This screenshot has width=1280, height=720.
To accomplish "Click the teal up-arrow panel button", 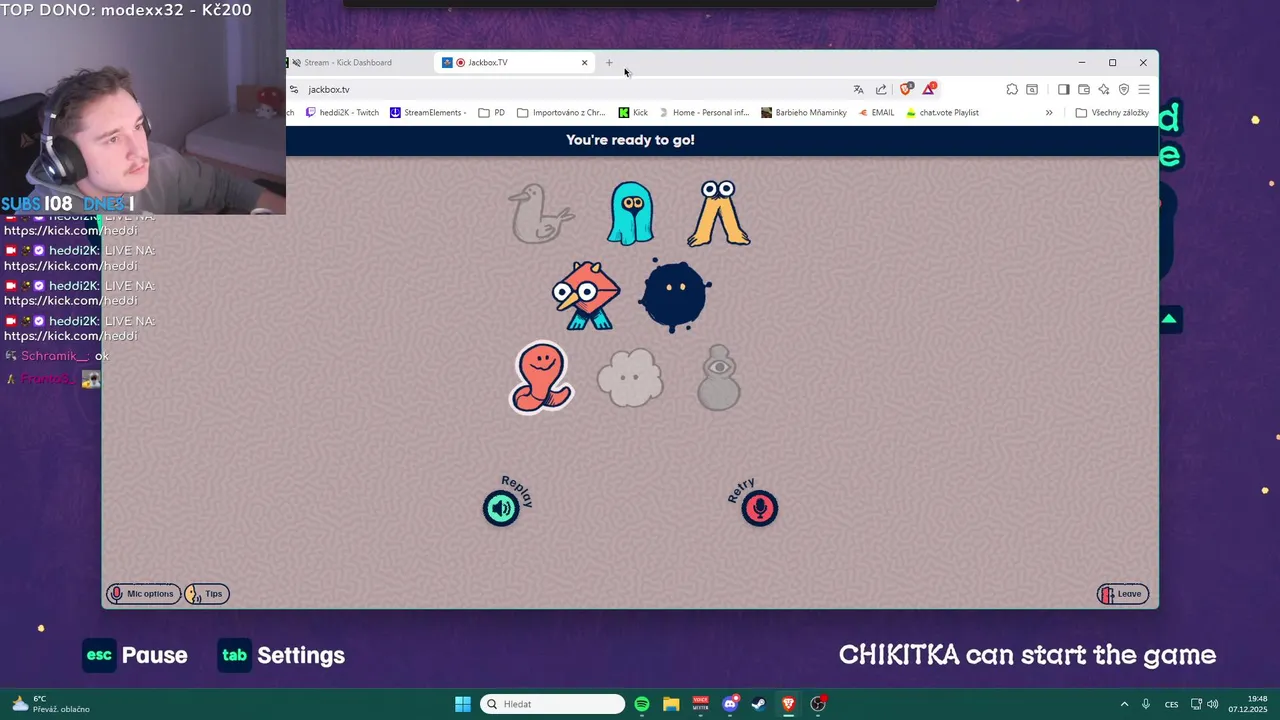I will [x=1168, y=320].
